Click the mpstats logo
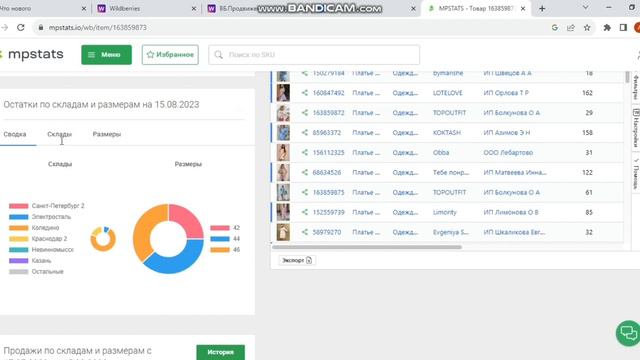This screenshot has width=640, height=360. 32,54
